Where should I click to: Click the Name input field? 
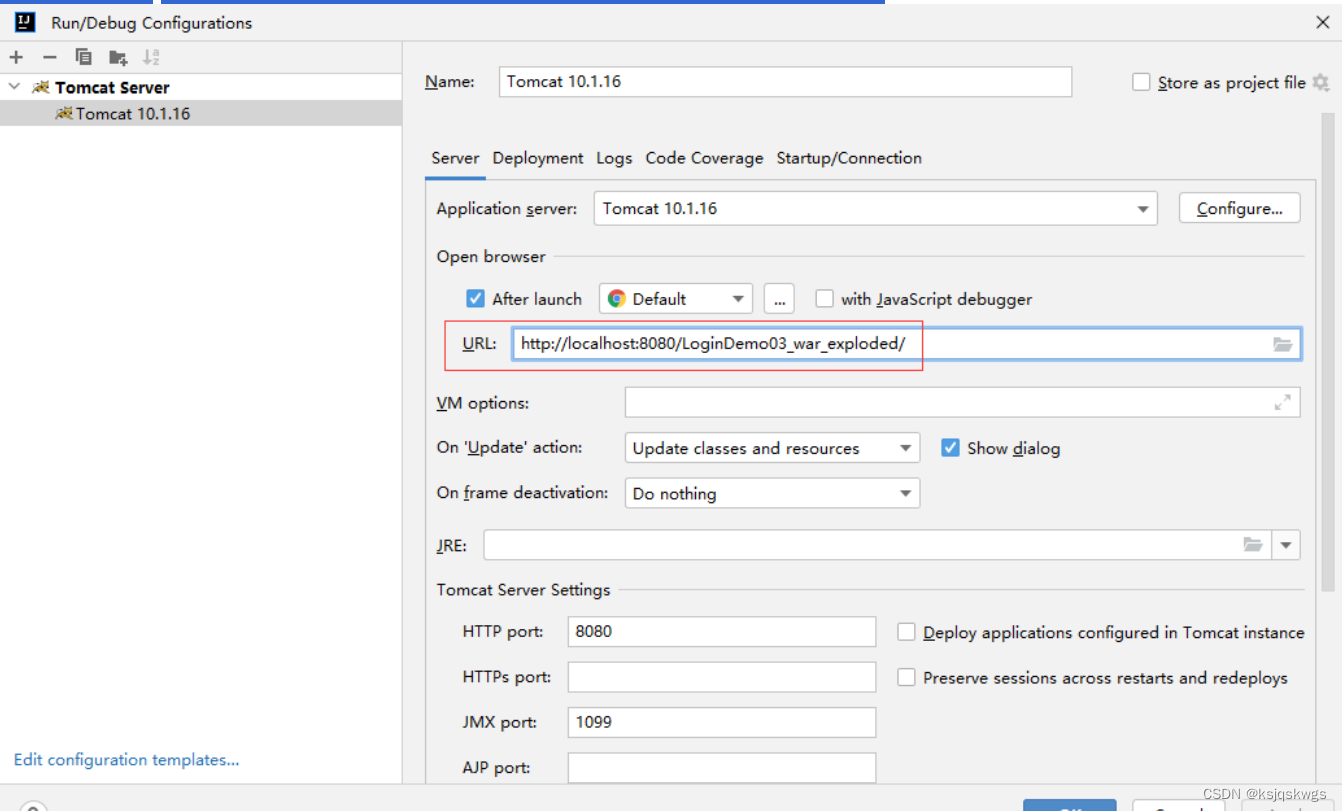[785, 82]
